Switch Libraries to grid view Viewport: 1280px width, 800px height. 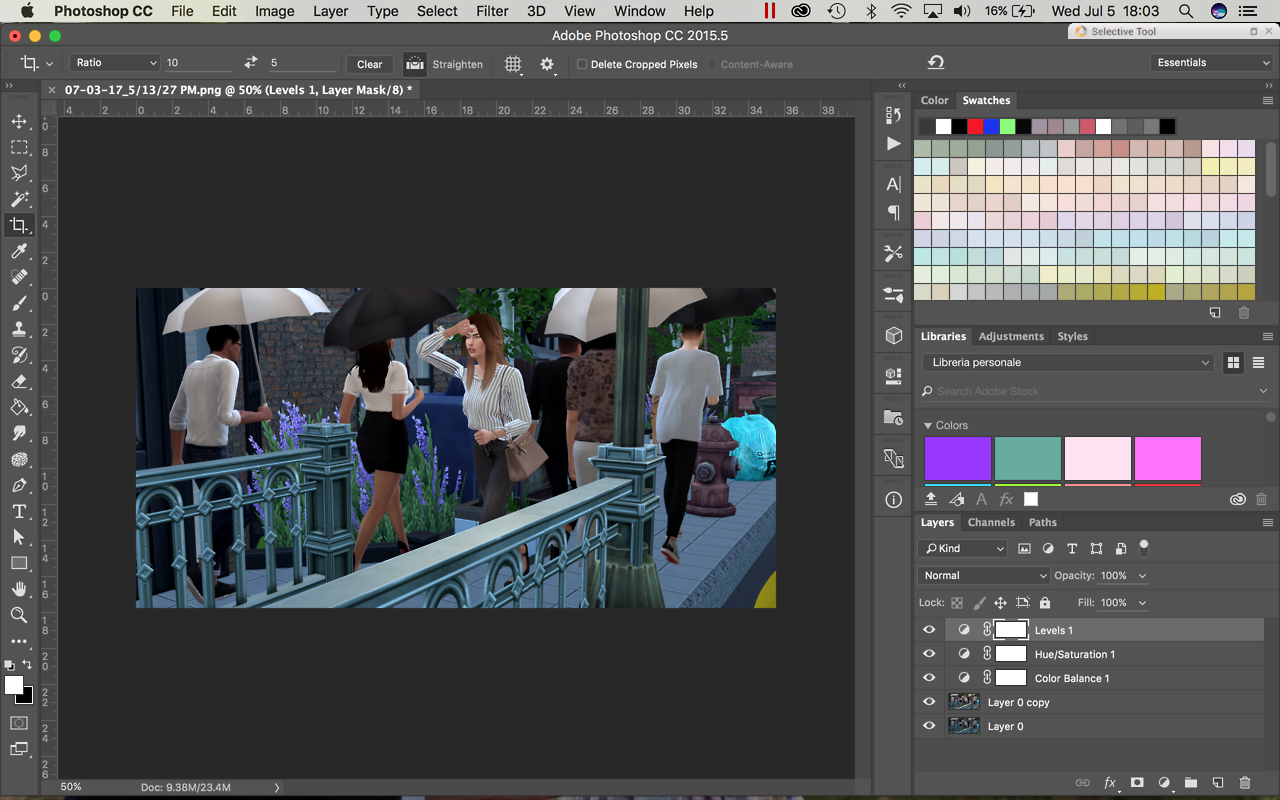point(1233,363)
